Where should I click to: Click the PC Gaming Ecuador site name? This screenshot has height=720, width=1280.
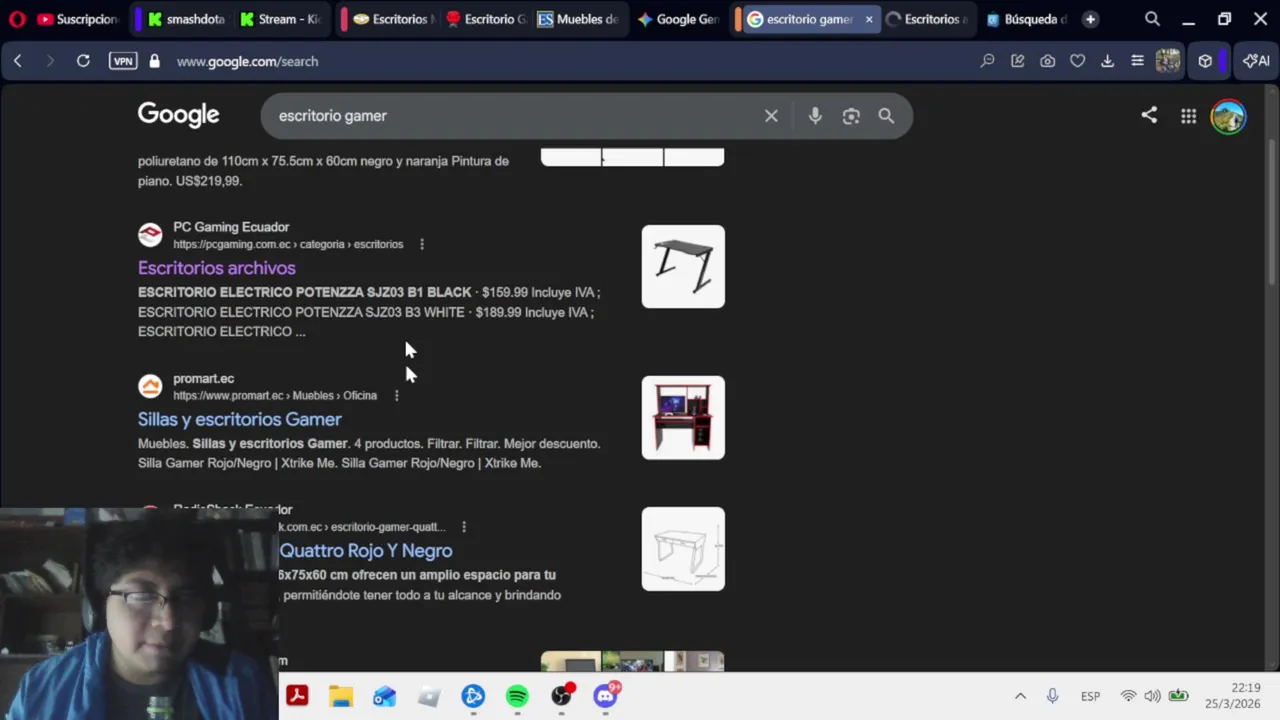231,227
